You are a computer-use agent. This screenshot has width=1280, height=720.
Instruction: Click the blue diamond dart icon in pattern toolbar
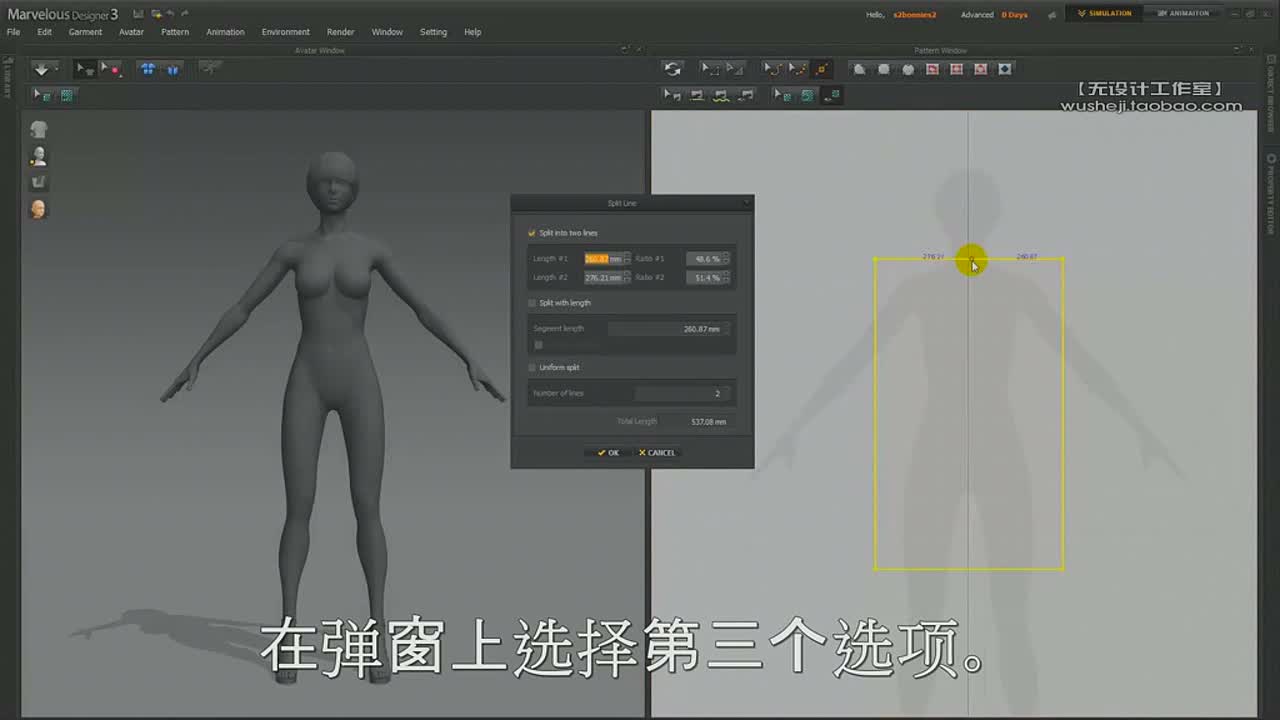click(1005, 69)
